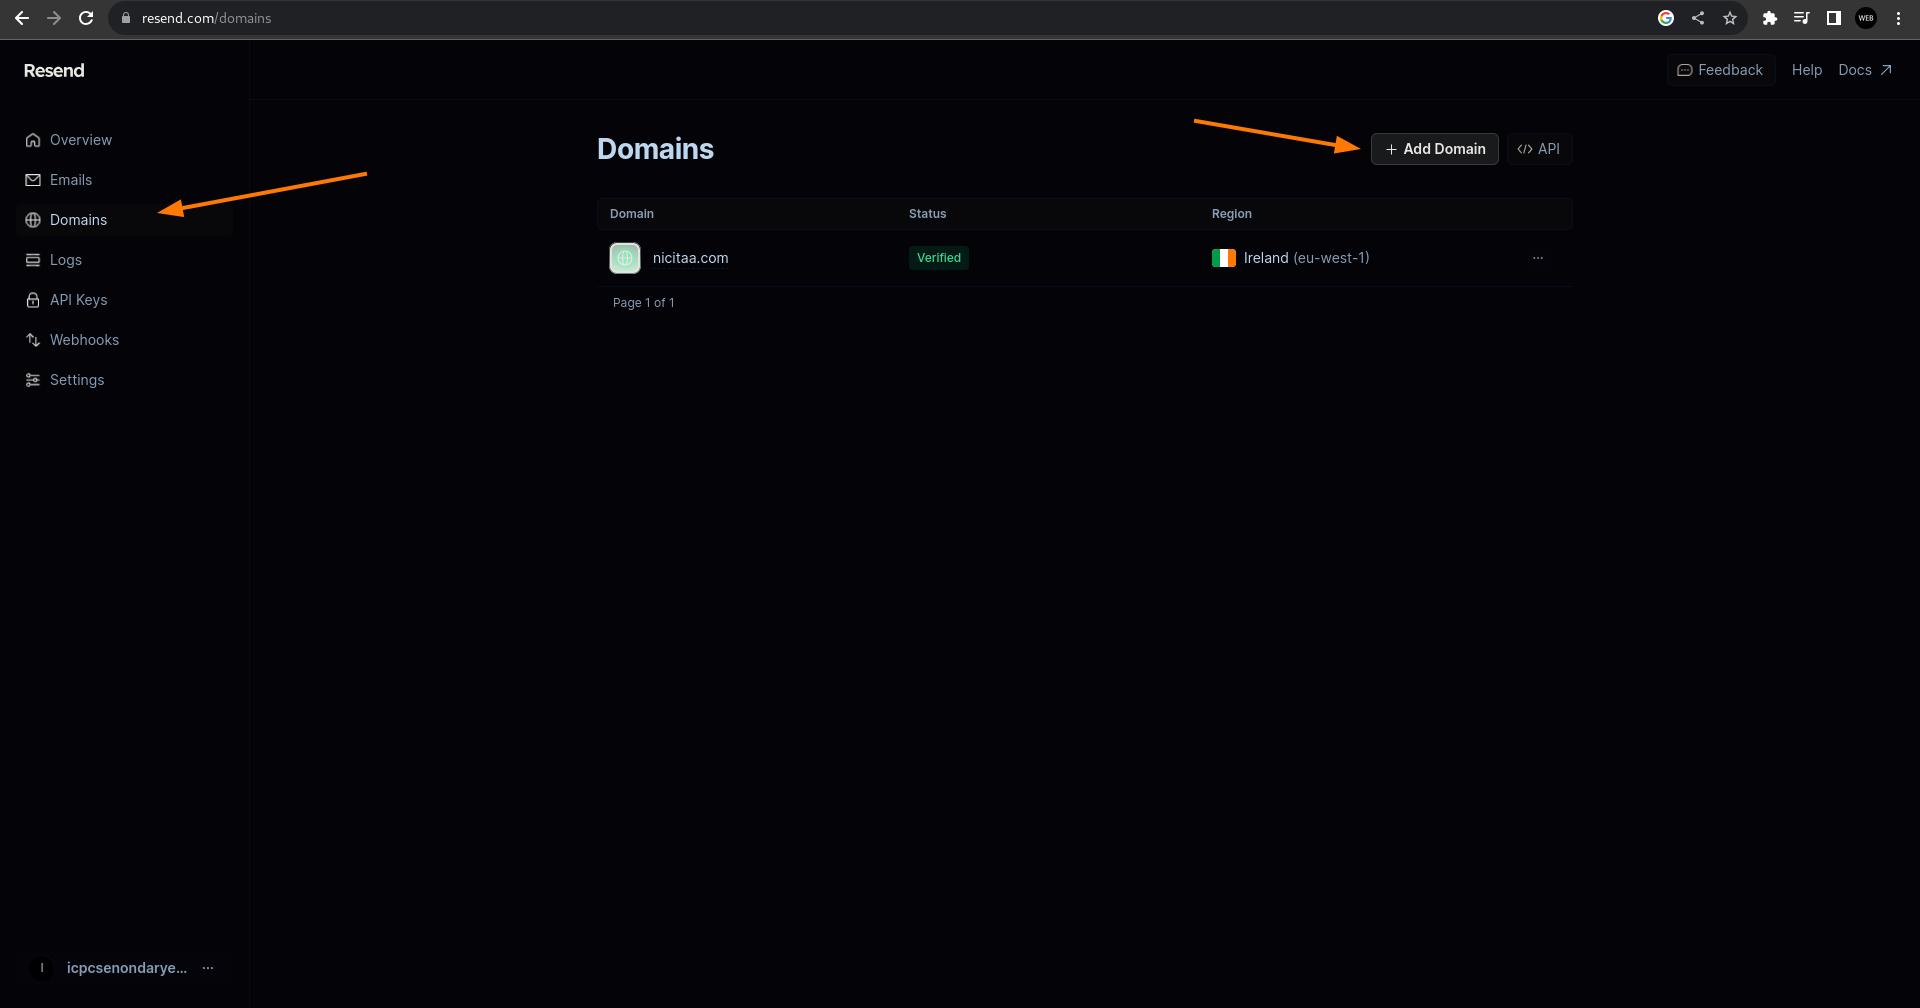This screenshot has height=1008, width=1920.
Task: Click the share page icon
Action: pyautogui.click(x=1698, y=18)
